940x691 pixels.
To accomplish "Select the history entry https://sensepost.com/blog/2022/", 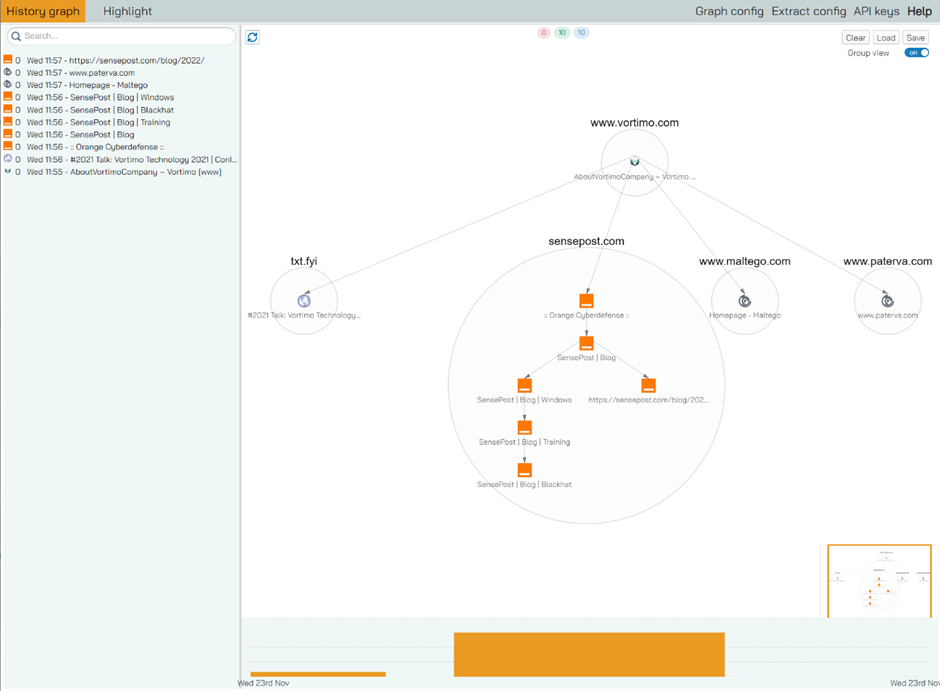I will (115, 60).
